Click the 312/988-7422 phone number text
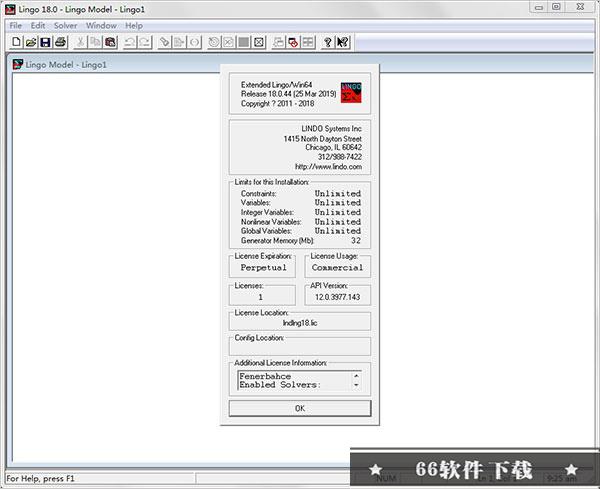 pyautogui.click(x=340, y=156)
